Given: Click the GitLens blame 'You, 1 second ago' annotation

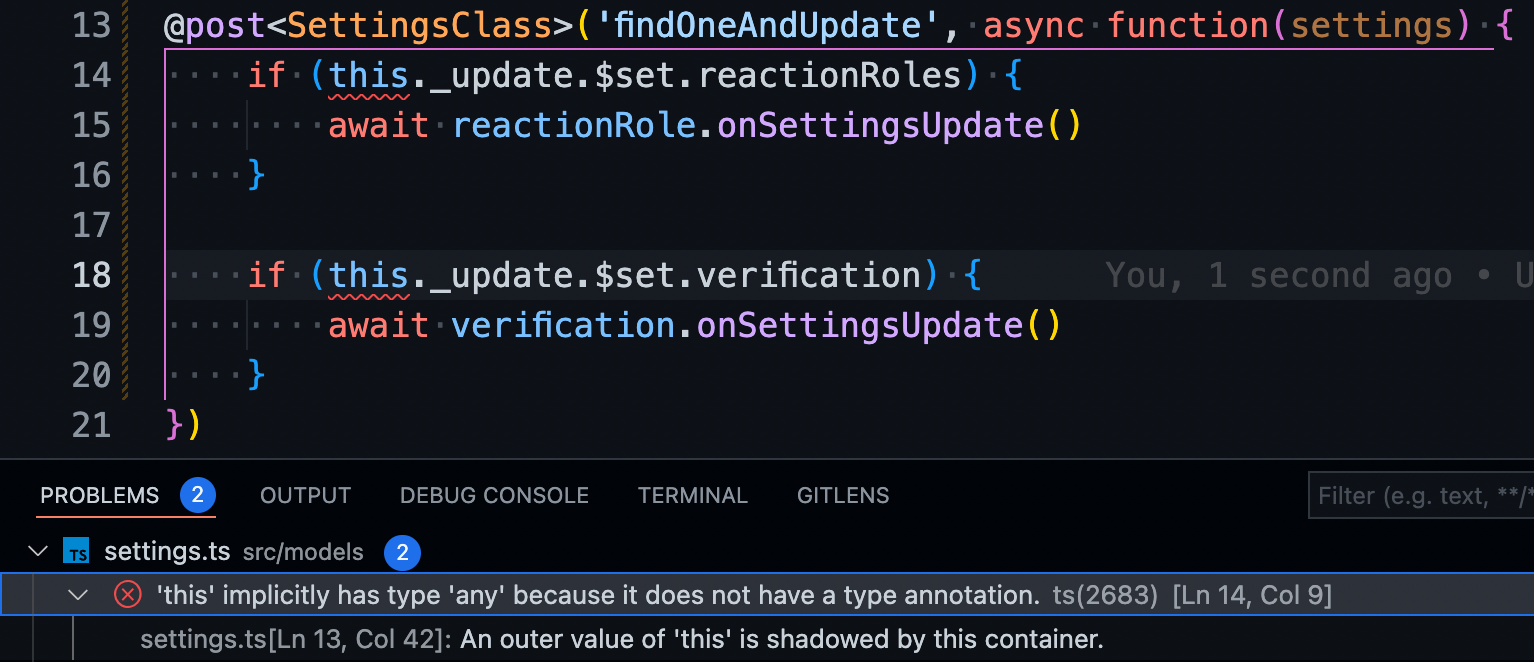Looking at the screenshot, I should coord(1280,274).
